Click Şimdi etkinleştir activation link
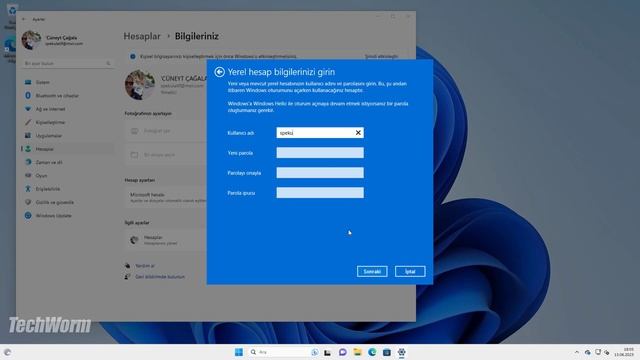Image resolution: width=640 pixels, height=360 pixels. tap(381, 56)
